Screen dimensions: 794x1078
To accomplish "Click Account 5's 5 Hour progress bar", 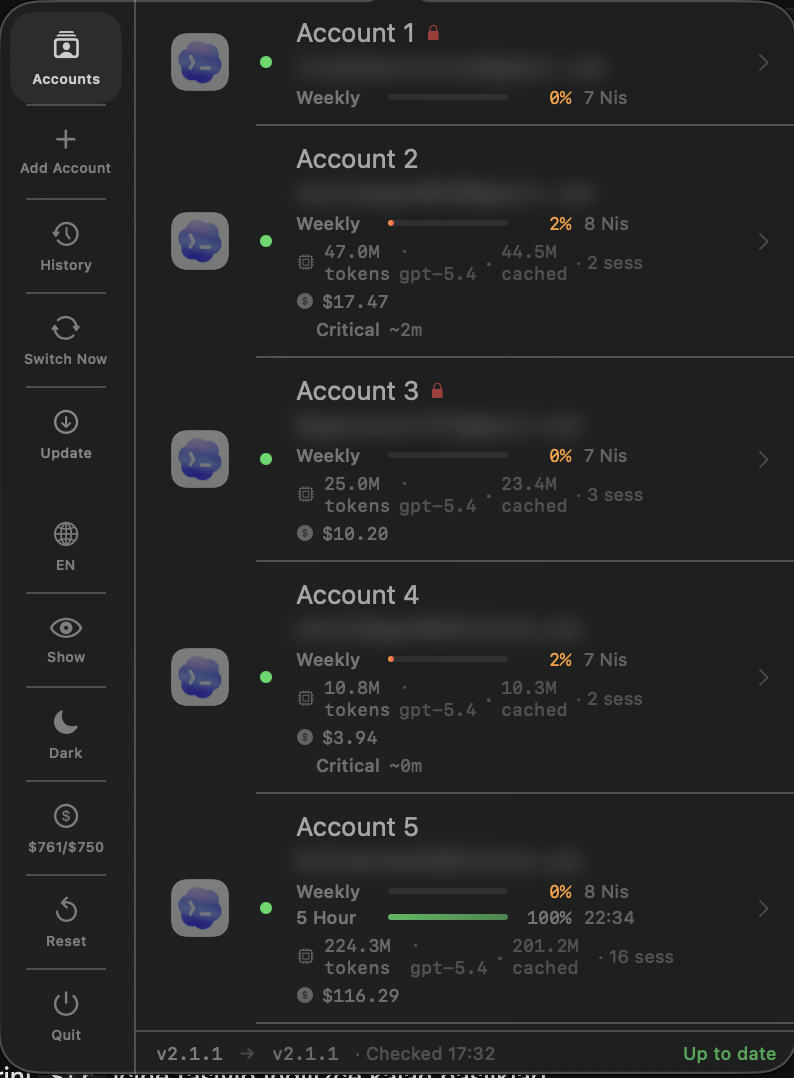I will 448,917.
